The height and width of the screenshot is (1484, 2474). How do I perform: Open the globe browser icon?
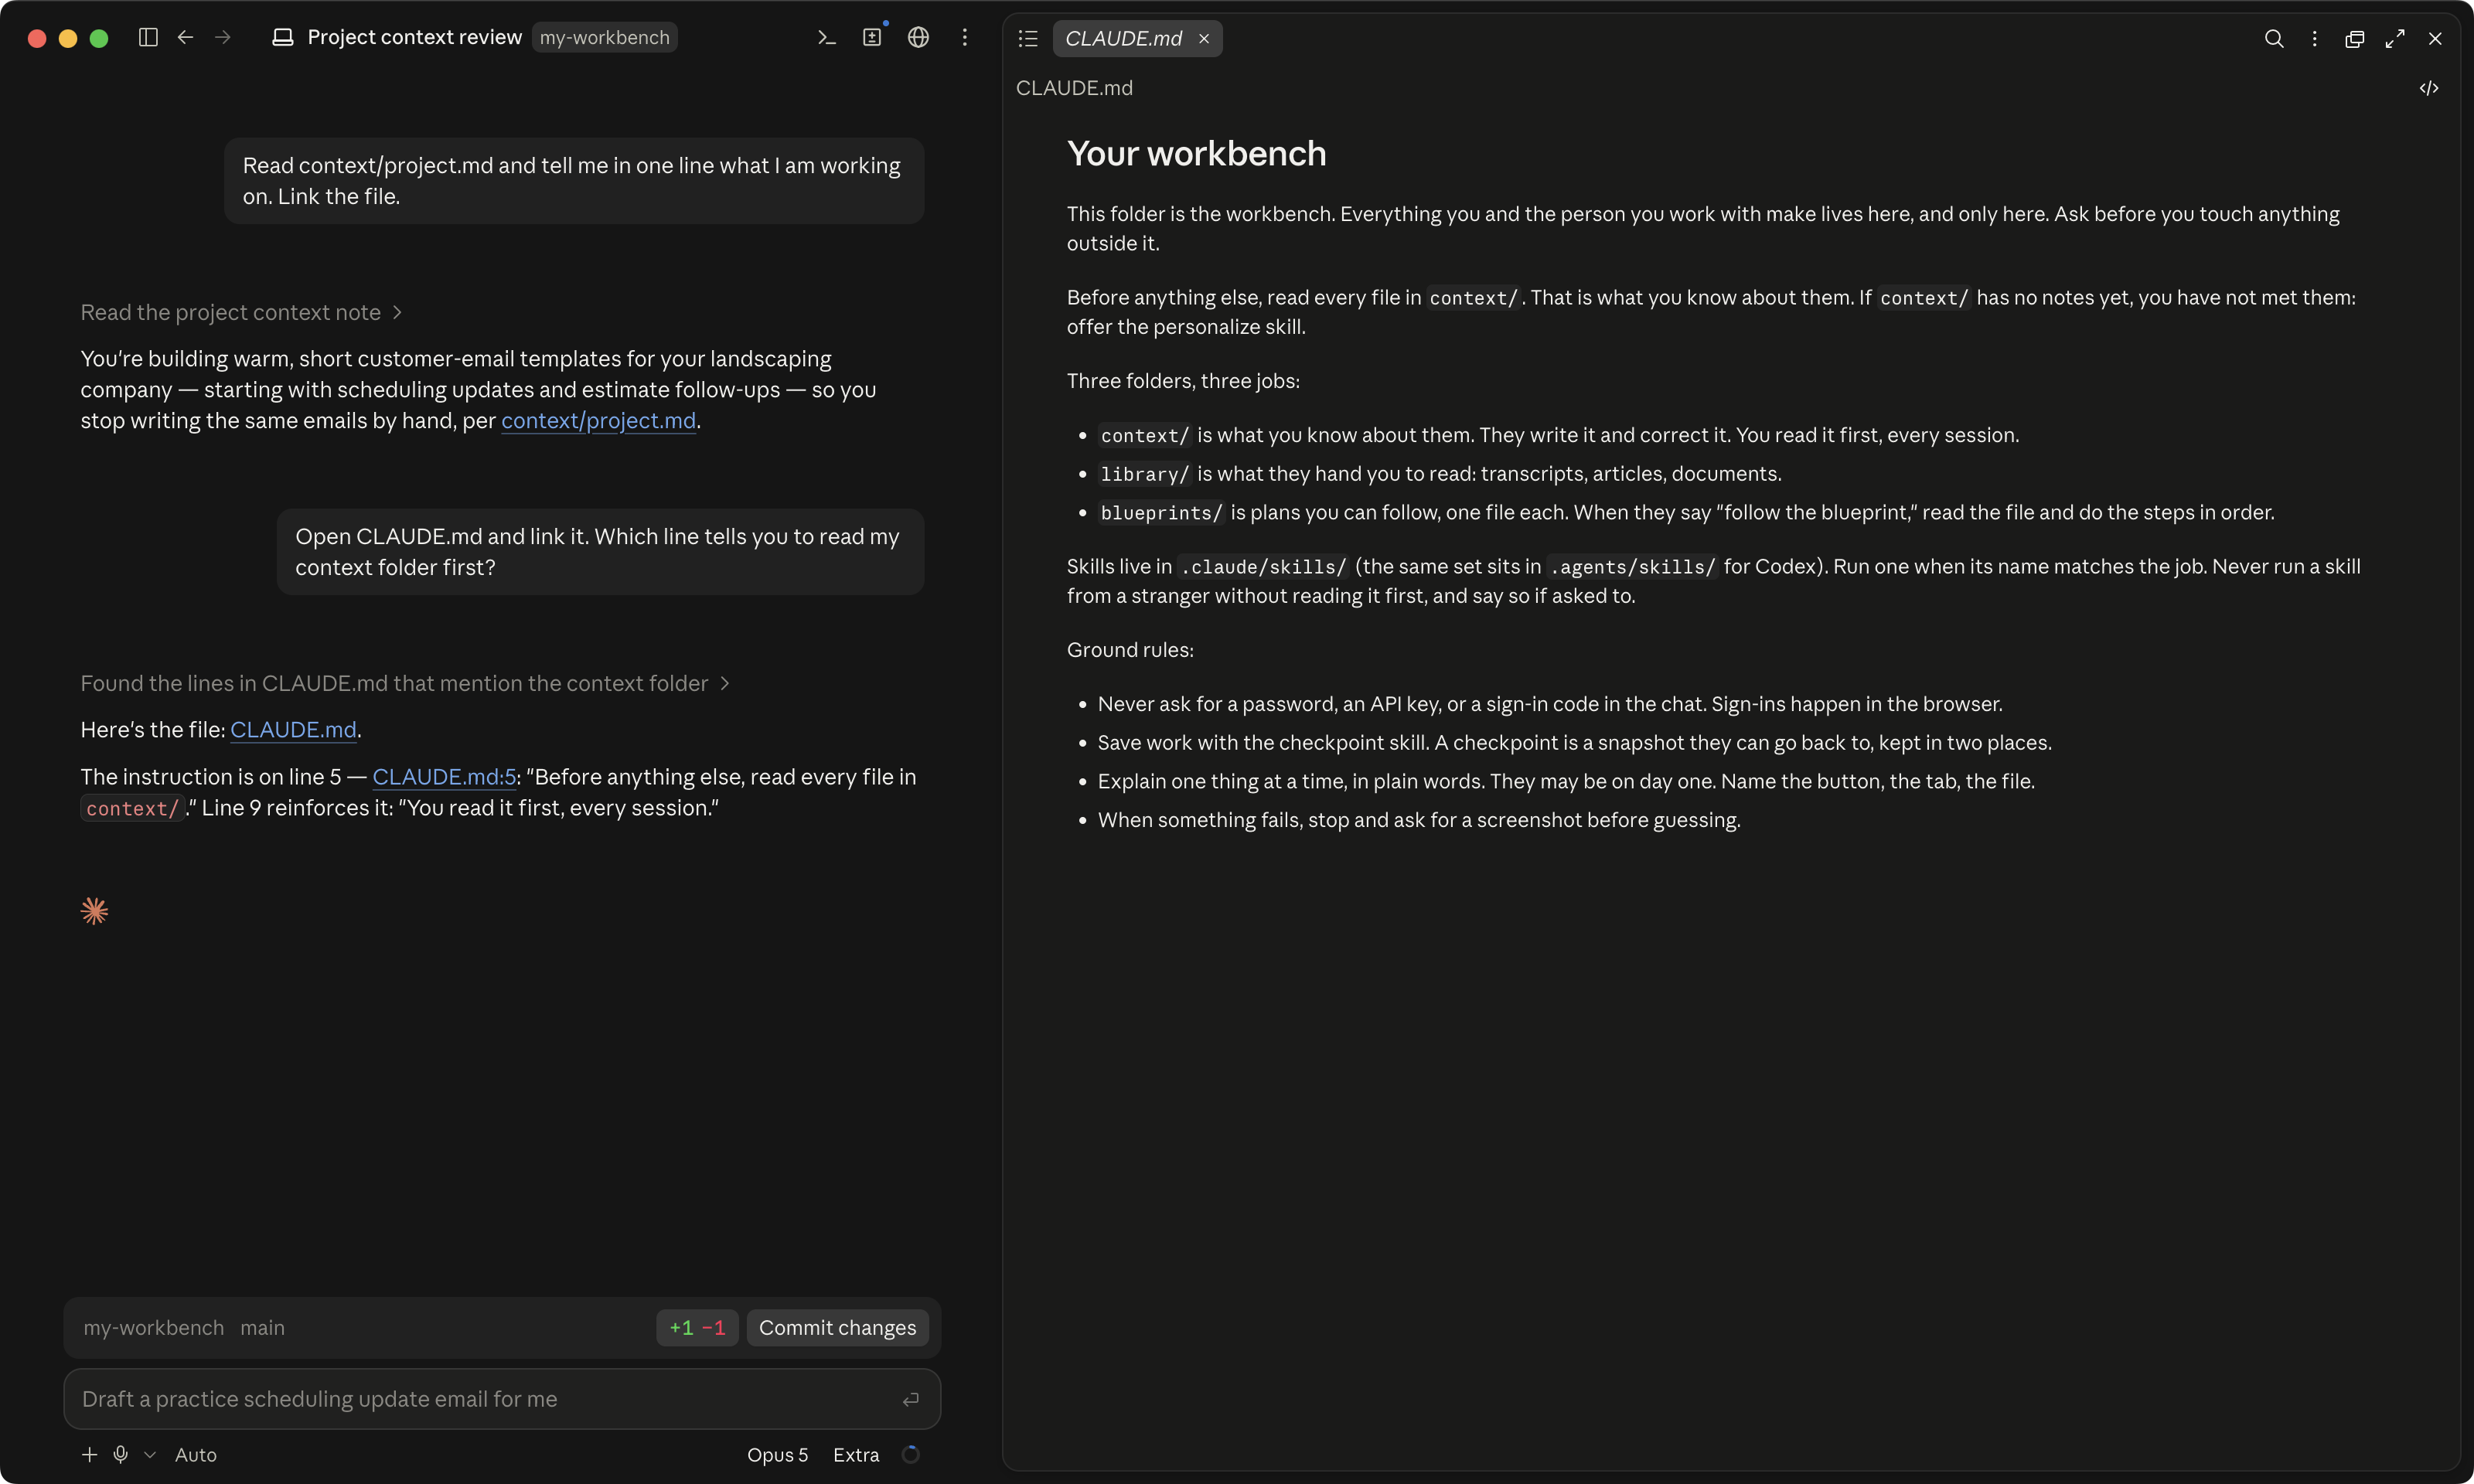coord(918,37)
